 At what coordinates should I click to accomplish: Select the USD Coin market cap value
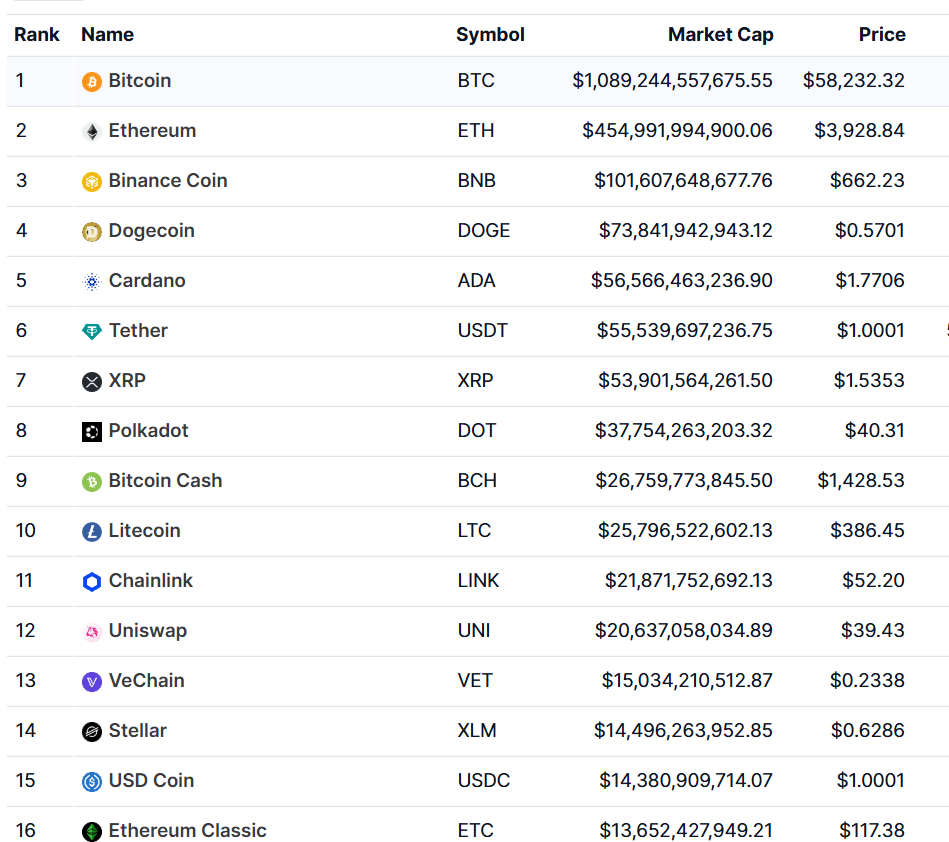click(x=686, y=781)
